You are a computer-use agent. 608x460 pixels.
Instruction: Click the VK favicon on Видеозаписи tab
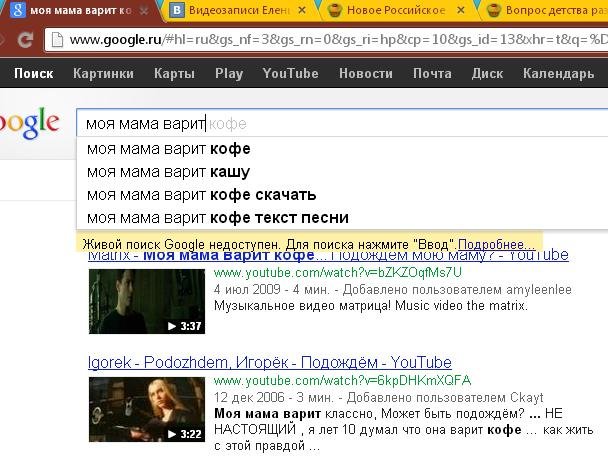(177, 10)
